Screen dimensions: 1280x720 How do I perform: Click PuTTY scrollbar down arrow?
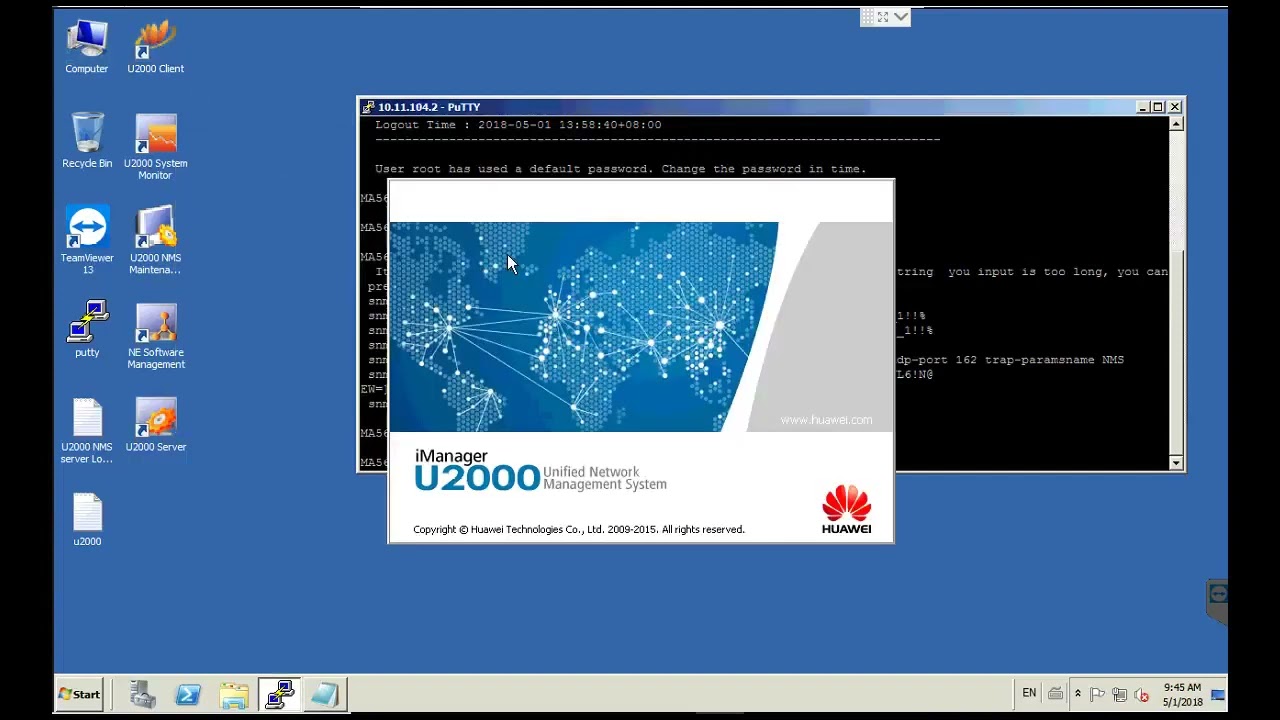click(x=1176, y=462)
